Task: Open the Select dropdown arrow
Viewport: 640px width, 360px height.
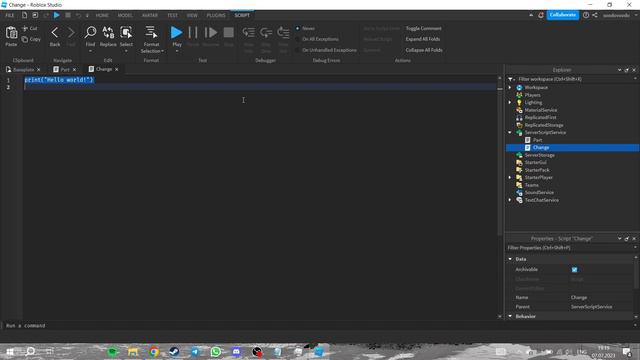Action: pos(126,51)
